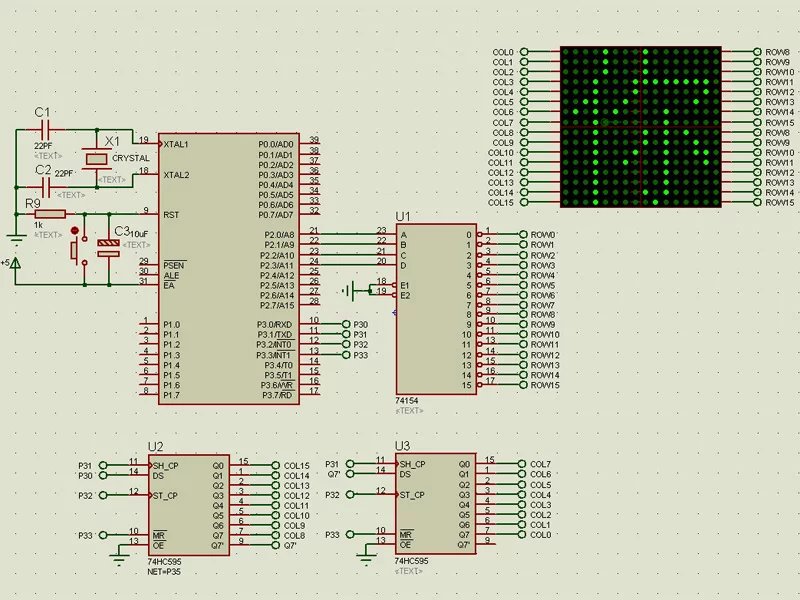Select the U1 74154 decoder body

click(436, 309)
